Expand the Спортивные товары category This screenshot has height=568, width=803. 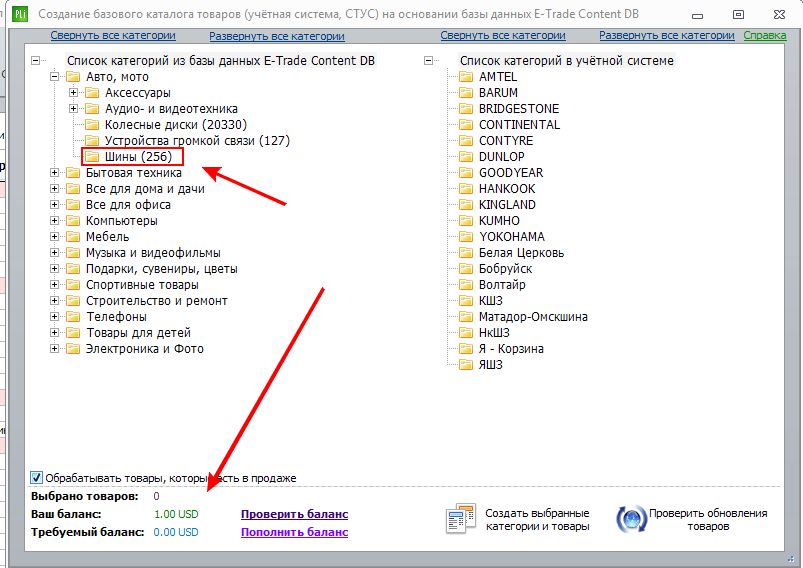[54, 285]
